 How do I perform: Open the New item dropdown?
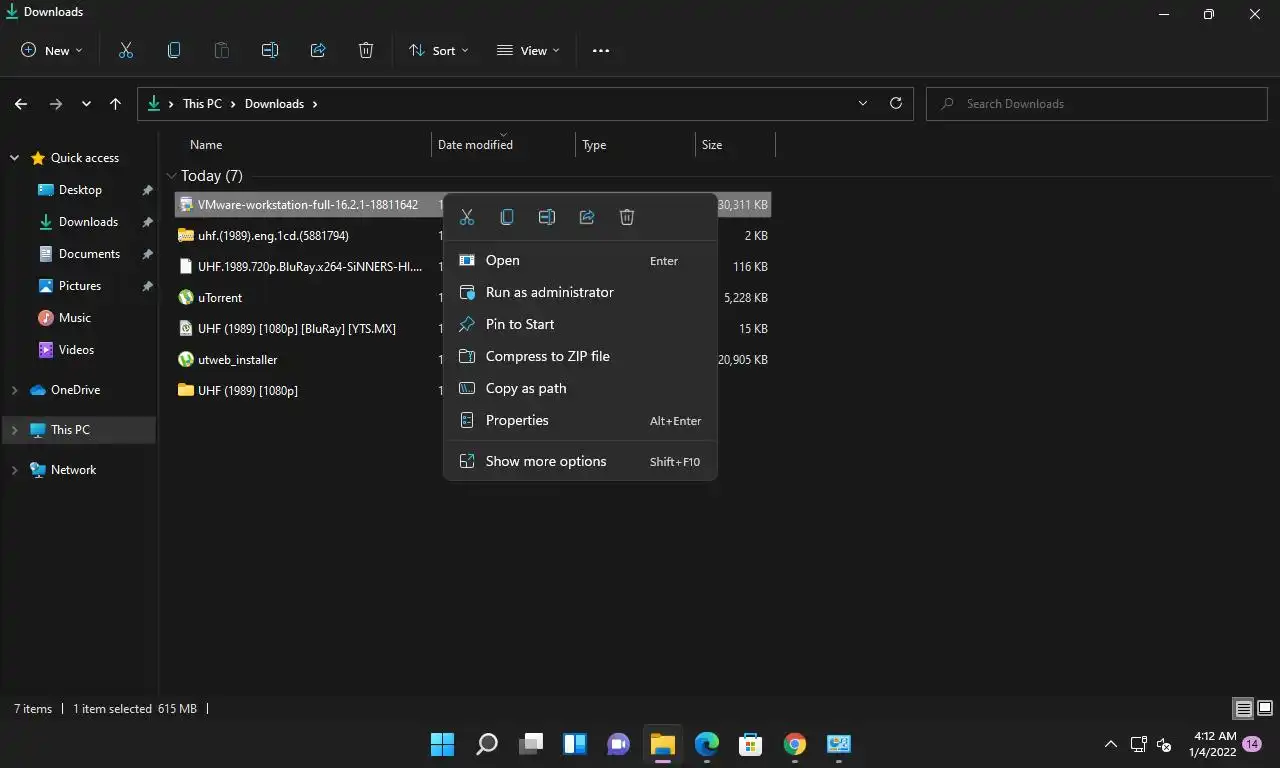(x=52, y=50)
